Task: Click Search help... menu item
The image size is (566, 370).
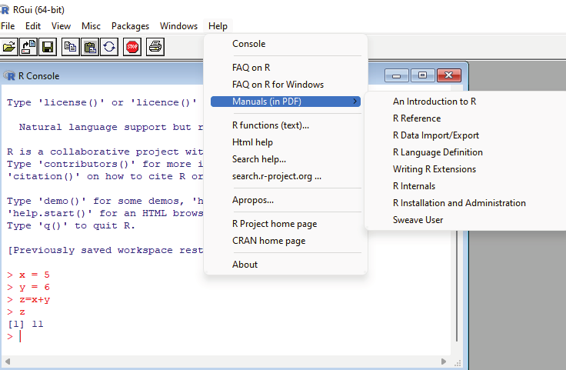Action: tap(259, 159)
